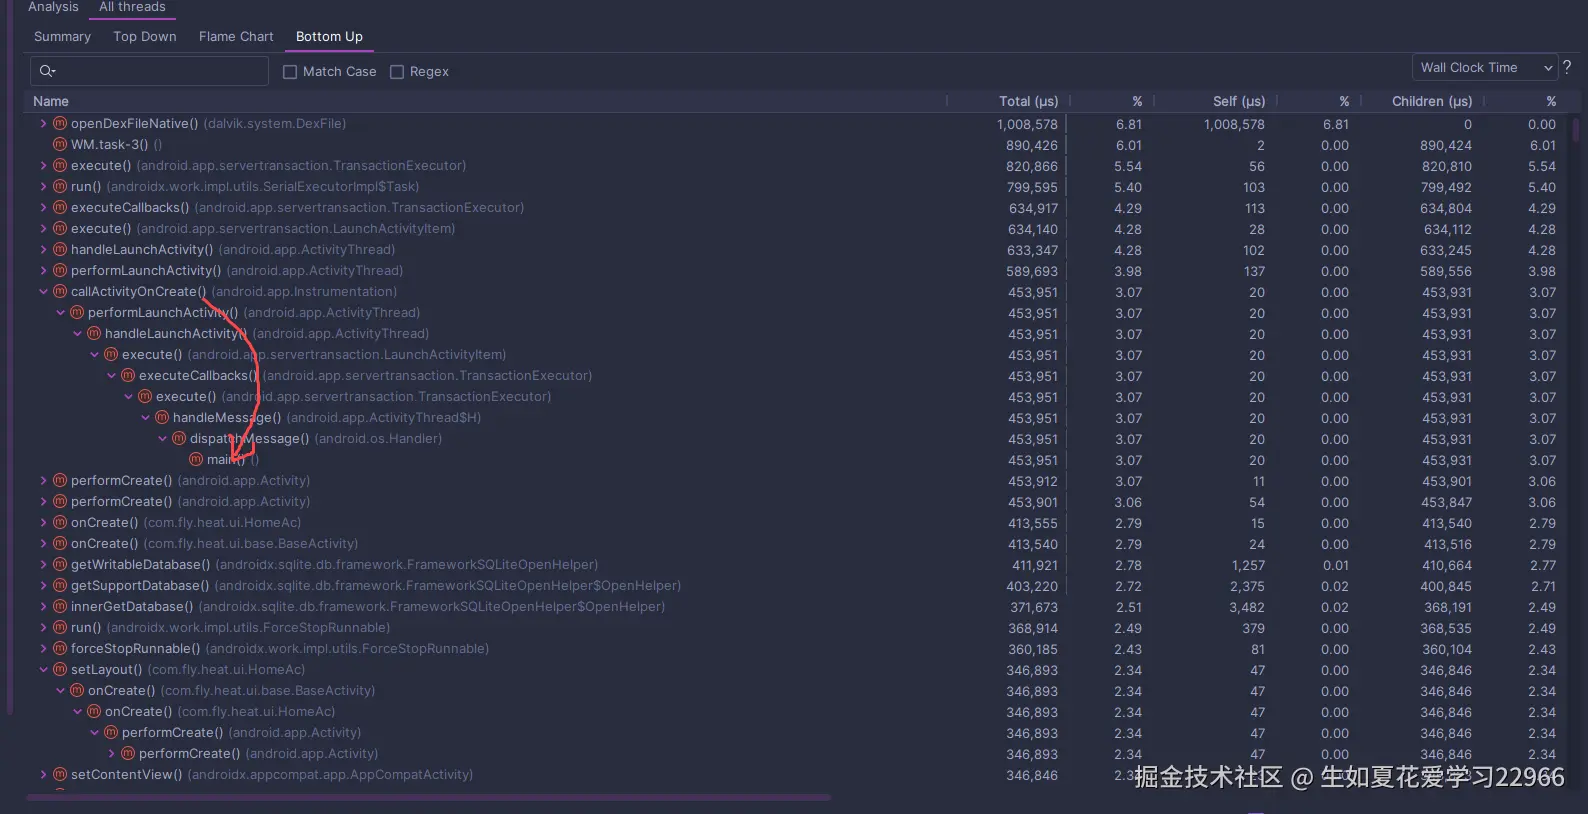This screenshot has width=1588, height=814.
Task: Expand the setContentView() row
Action: pyautogui.click(x=43, y=775)
